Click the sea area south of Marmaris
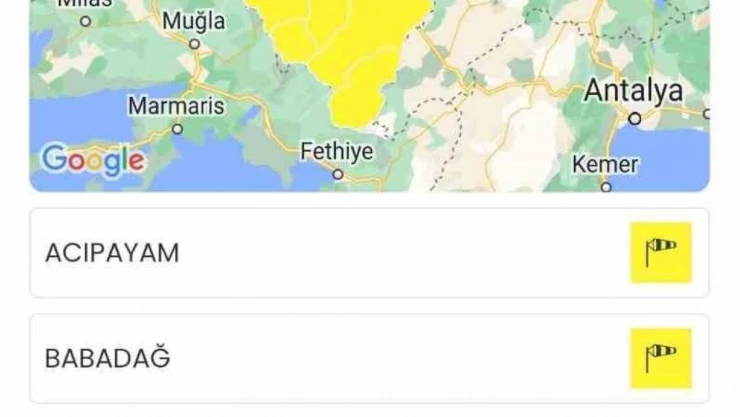 (x=200, y=172)
